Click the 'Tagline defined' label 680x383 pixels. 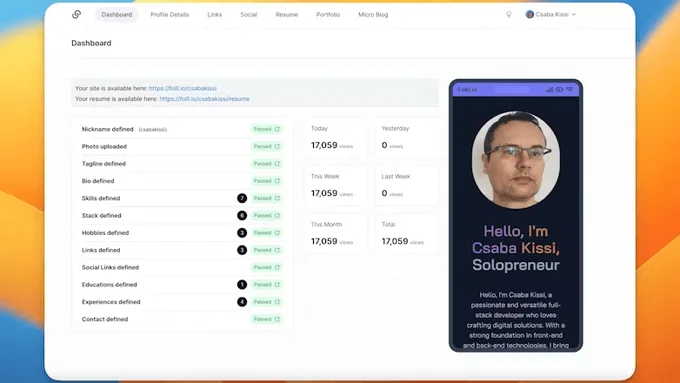(104, 164)
